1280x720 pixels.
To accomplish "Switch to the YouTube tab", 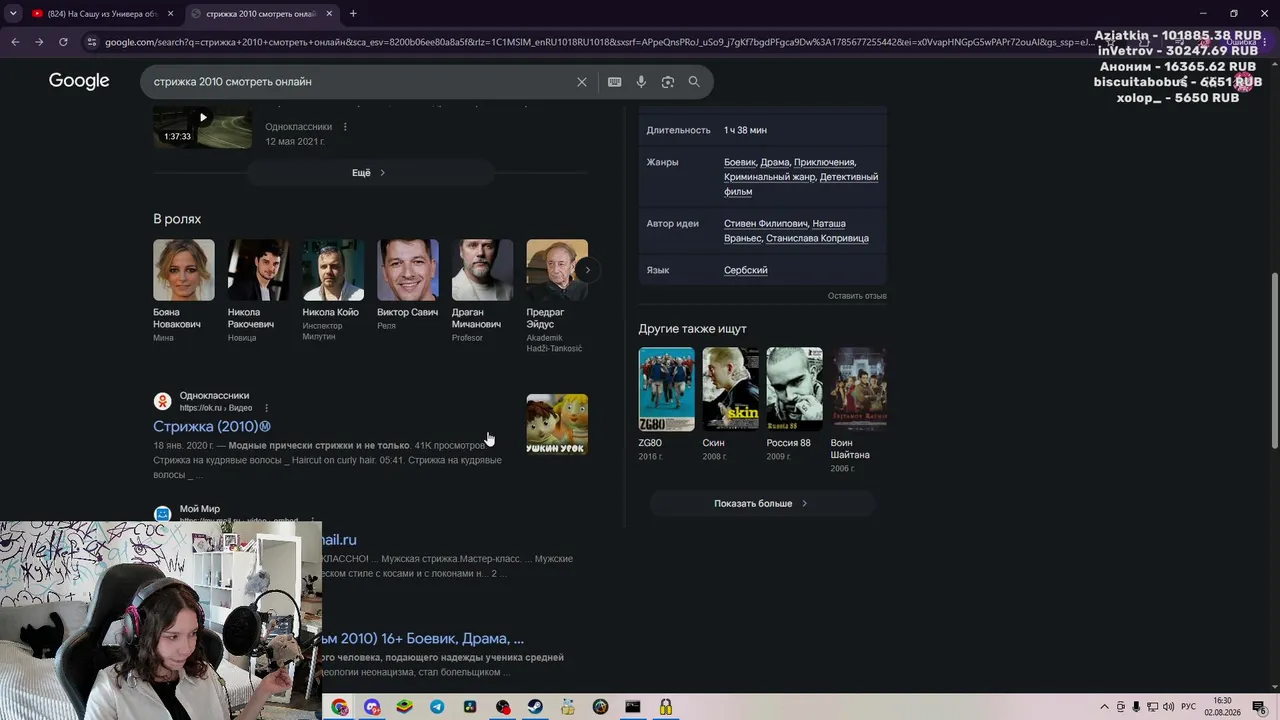I will pyautogui.click(x=103, y=14).
